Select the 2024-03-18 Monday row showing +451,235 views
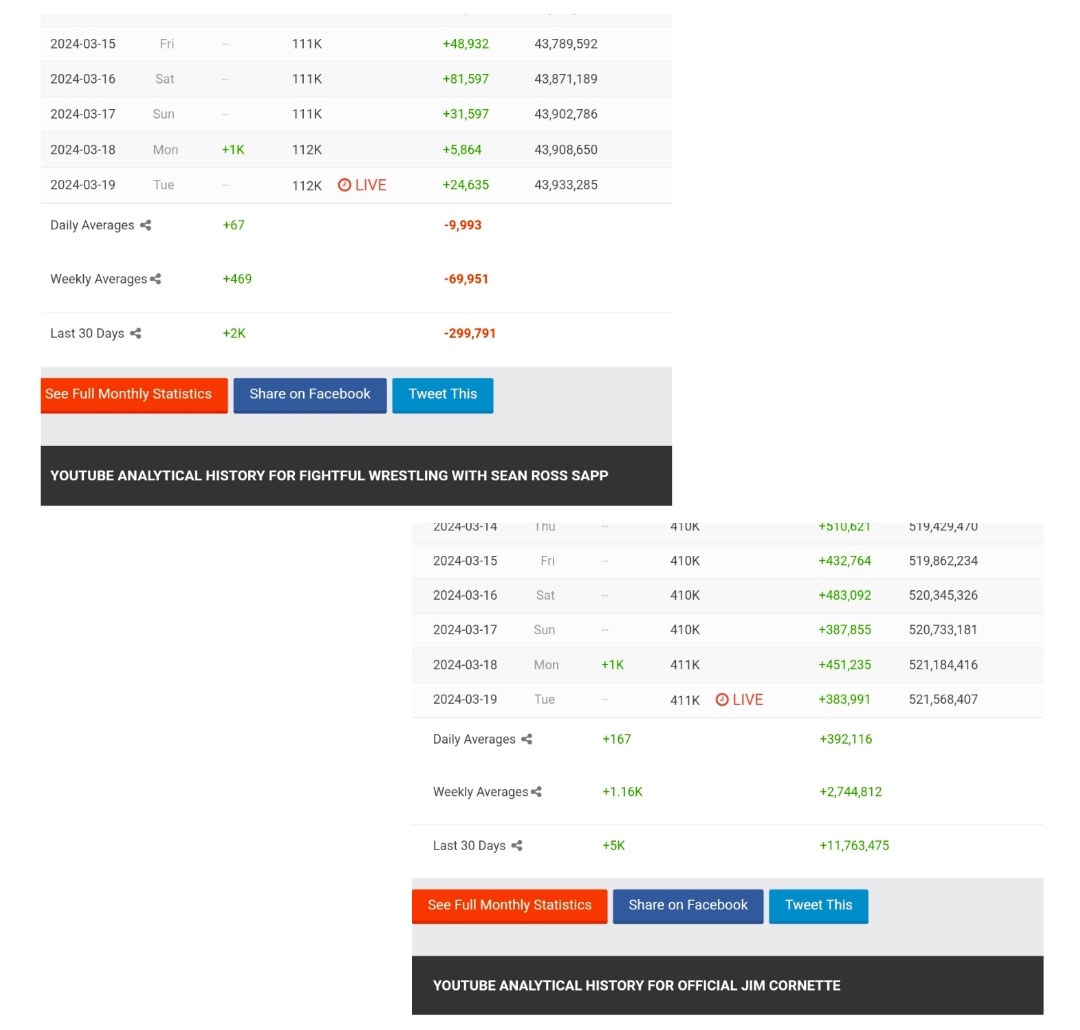 click(700, 664)
